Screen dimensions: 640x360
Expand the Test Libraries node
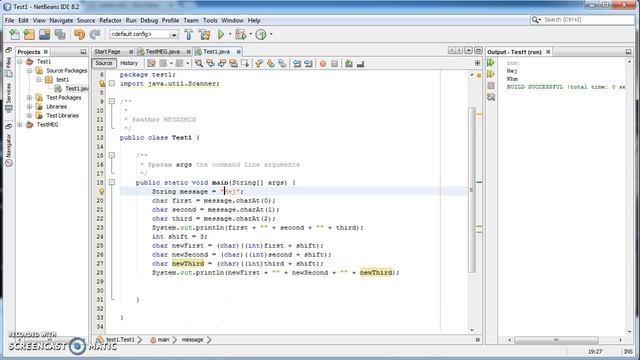click(x=29, y=116)
